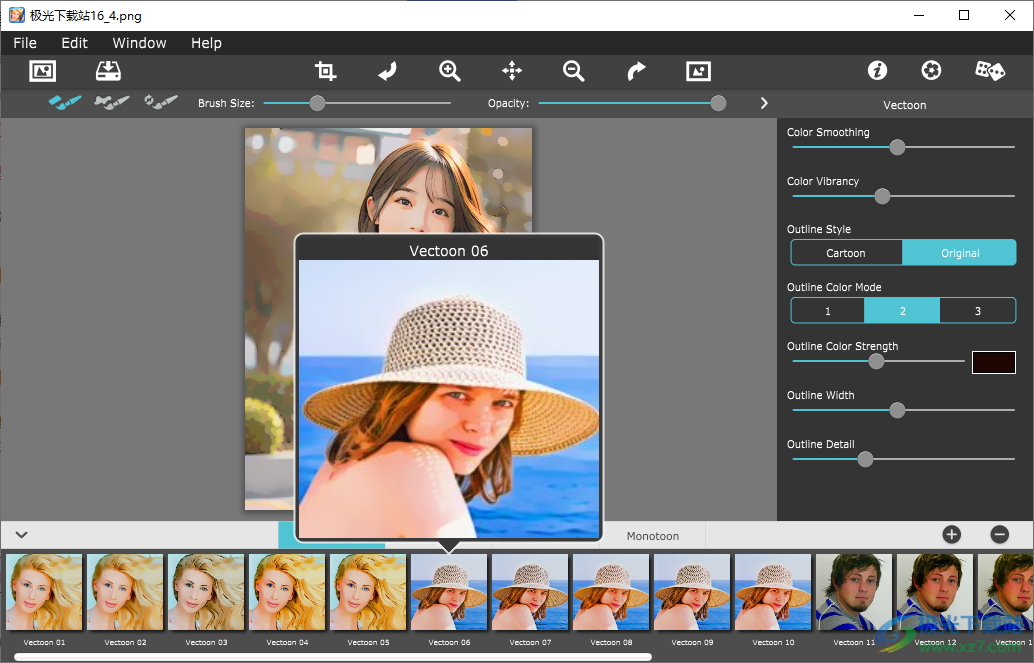Open the preferences gear icon

click(x=931, y=70)
